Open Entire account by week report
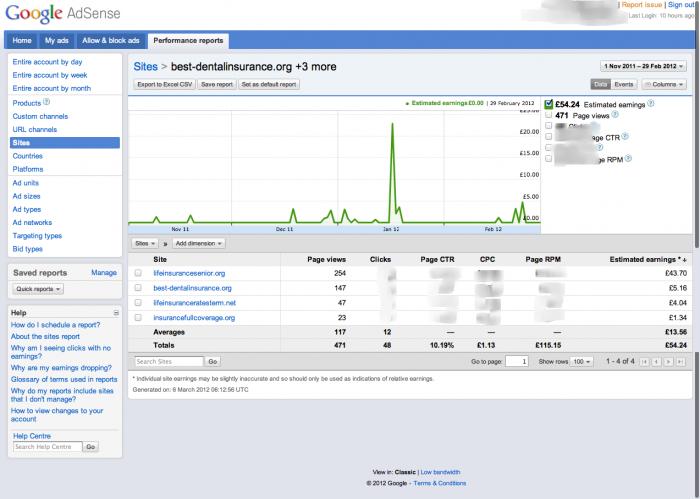The width and height of the screenshot is (700, 499). (x=50, y=75)
